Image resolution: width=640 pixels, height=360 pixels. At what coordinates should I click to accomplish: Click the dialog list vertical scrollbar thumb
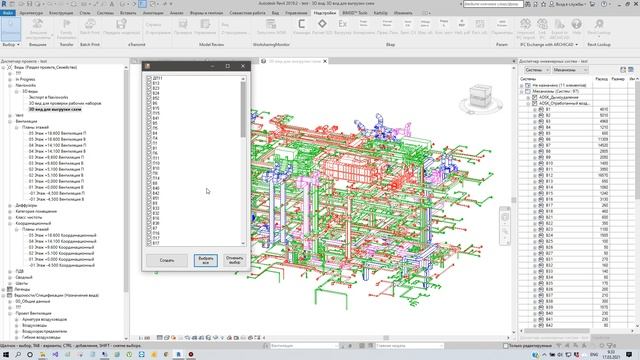pos(243,109)
